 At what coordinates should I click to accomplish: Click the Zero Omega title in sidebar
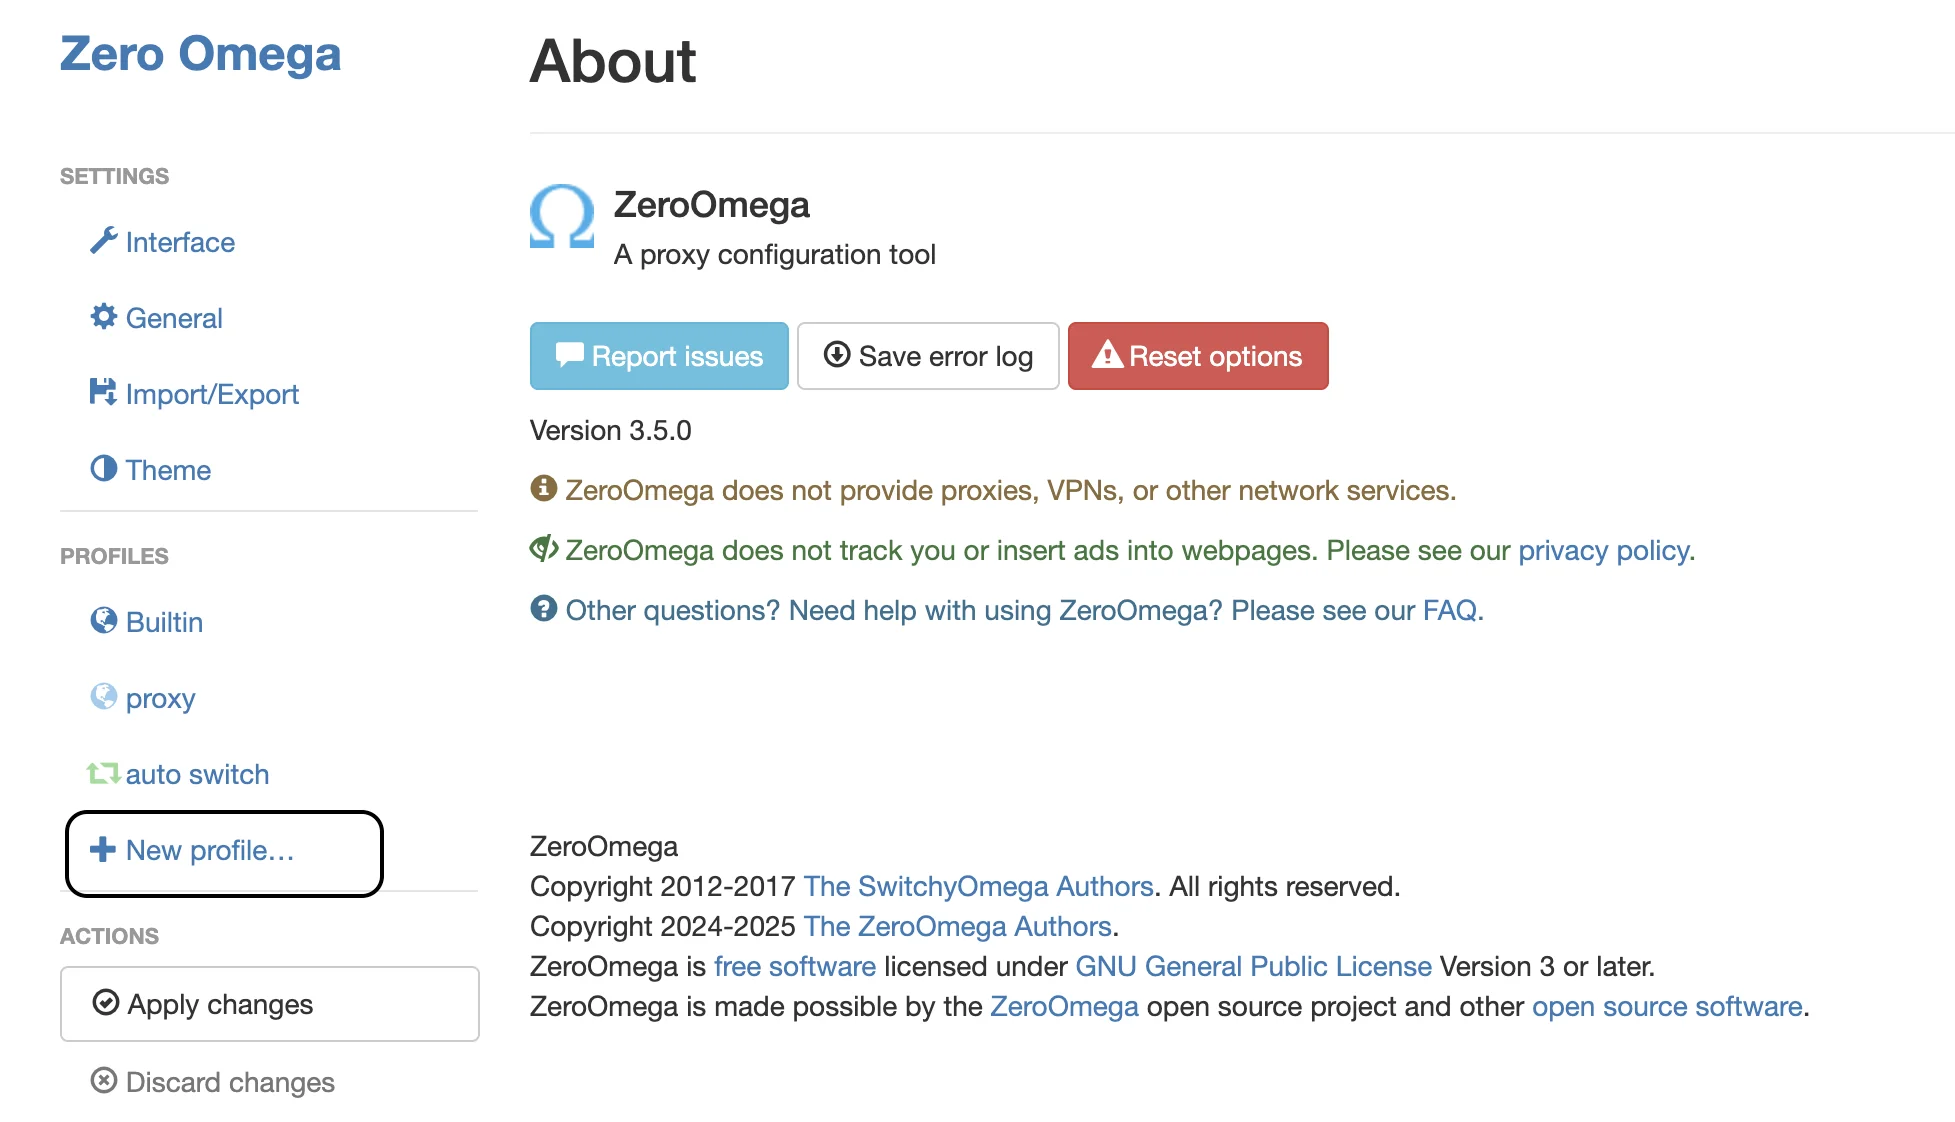tap(200, 53)
